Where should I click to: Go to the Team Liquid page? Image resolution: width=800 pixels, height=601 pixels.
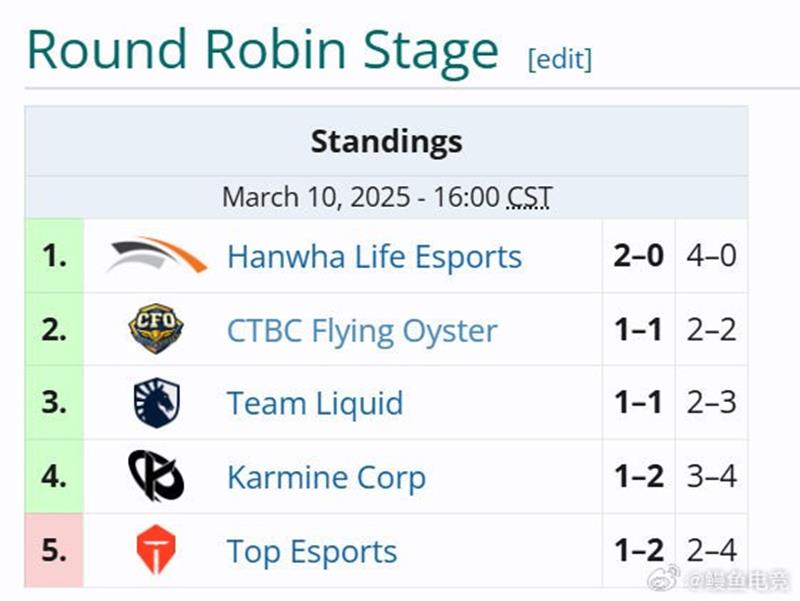[314, 404]
